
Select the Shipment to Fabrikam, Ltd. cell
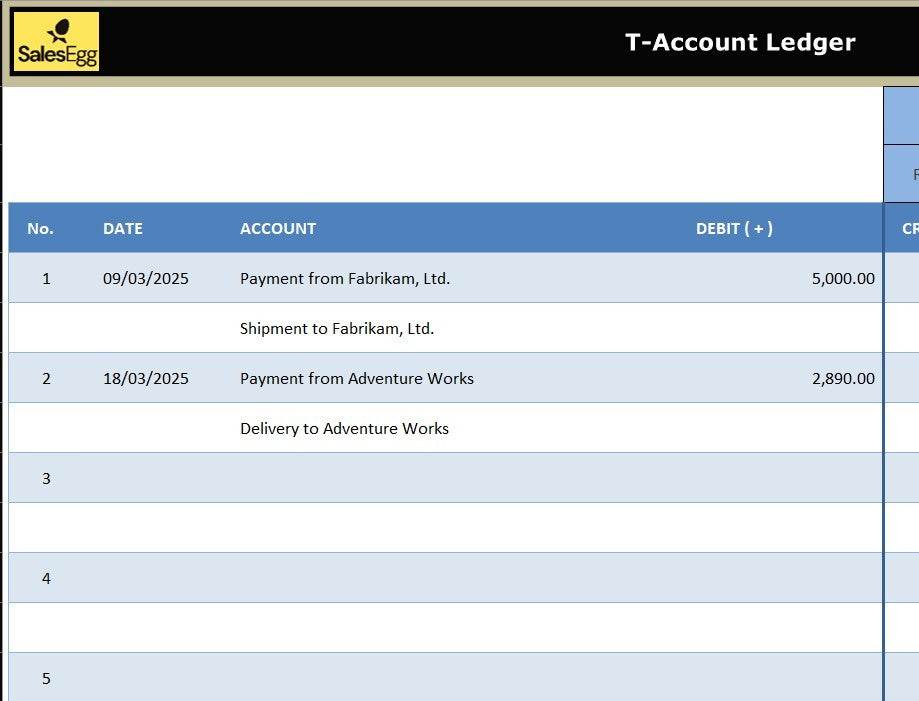click(337, 328)
